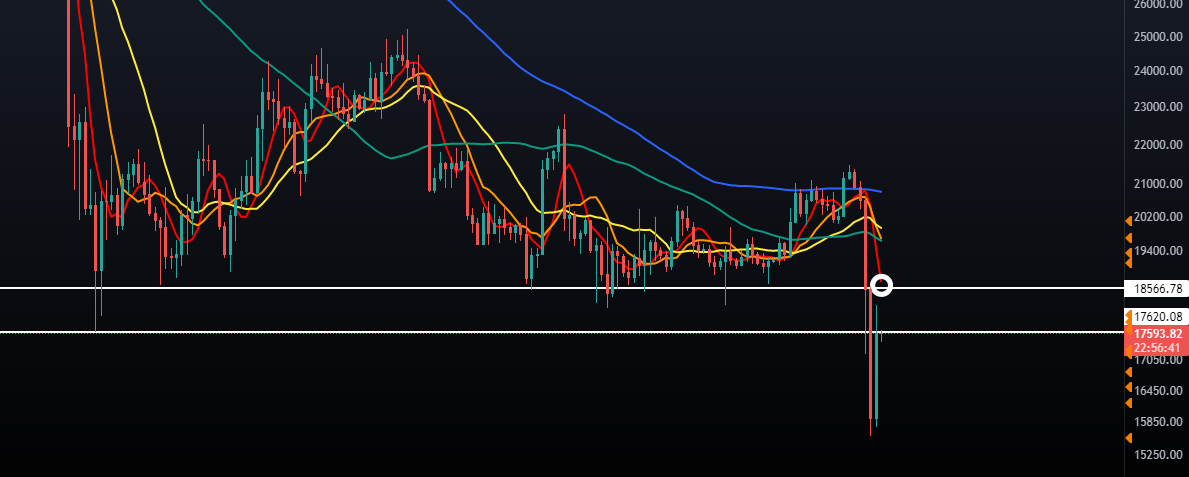Click the 15850.00 price scale label
The width and height of the screenshot is (1189, 477).
pyautogui.click(x=1158, y=422)
